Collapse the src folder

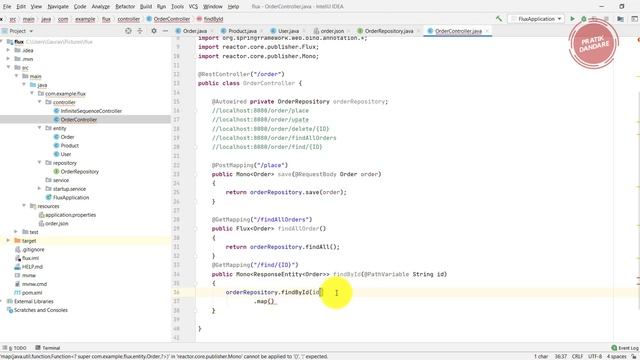click(8, 67)
